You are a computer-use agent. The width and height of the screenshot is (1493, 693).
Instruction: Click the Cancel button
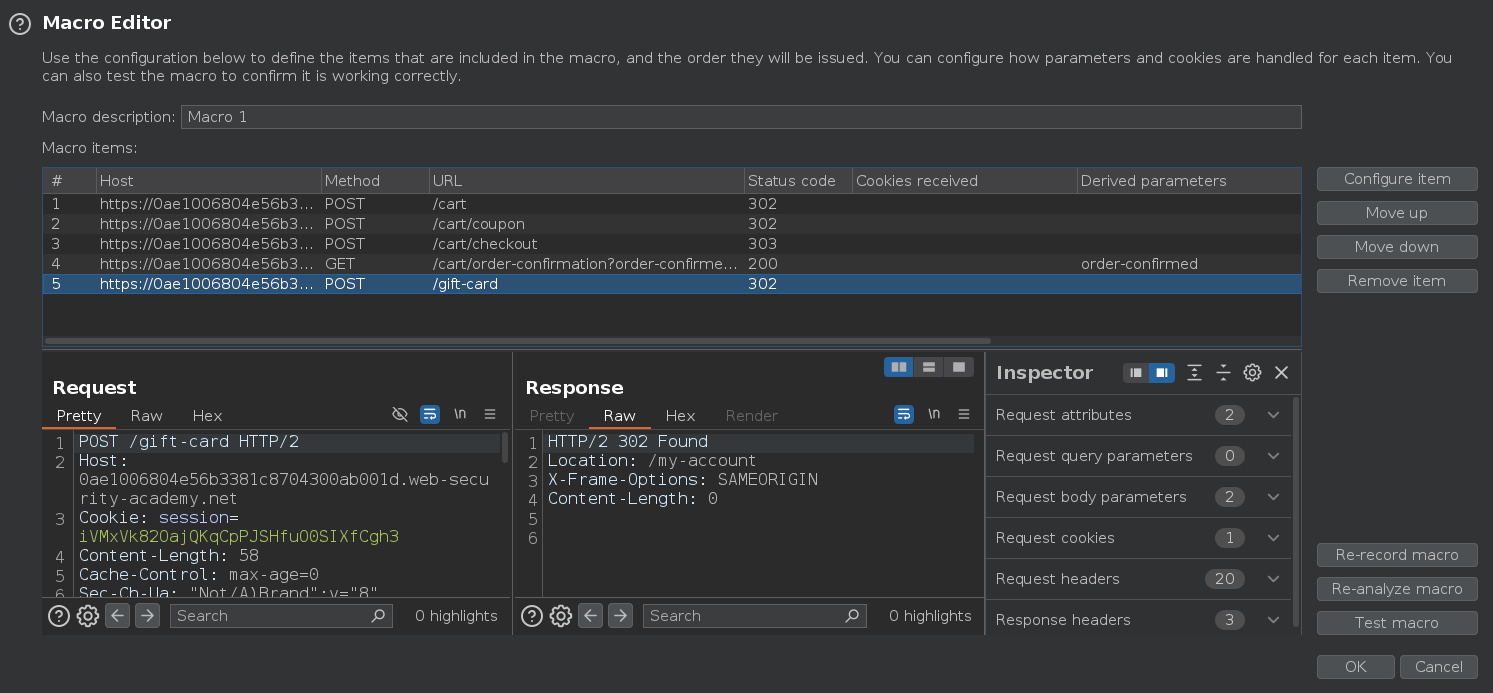point(1439,667)
